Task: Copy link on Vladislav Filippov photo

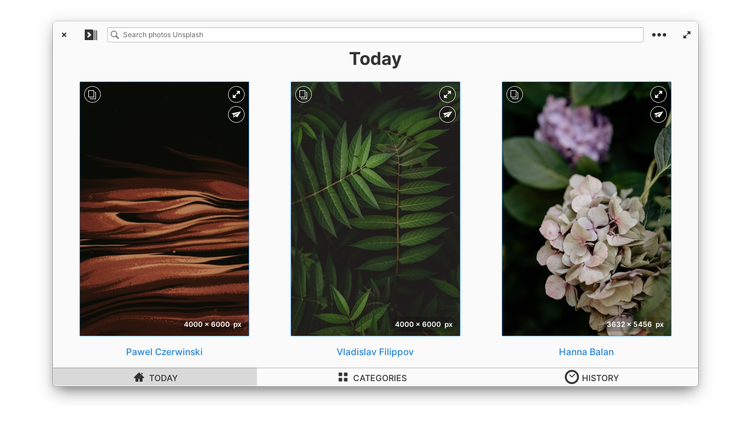Action: pyautogui.click(x=304, y=94)
